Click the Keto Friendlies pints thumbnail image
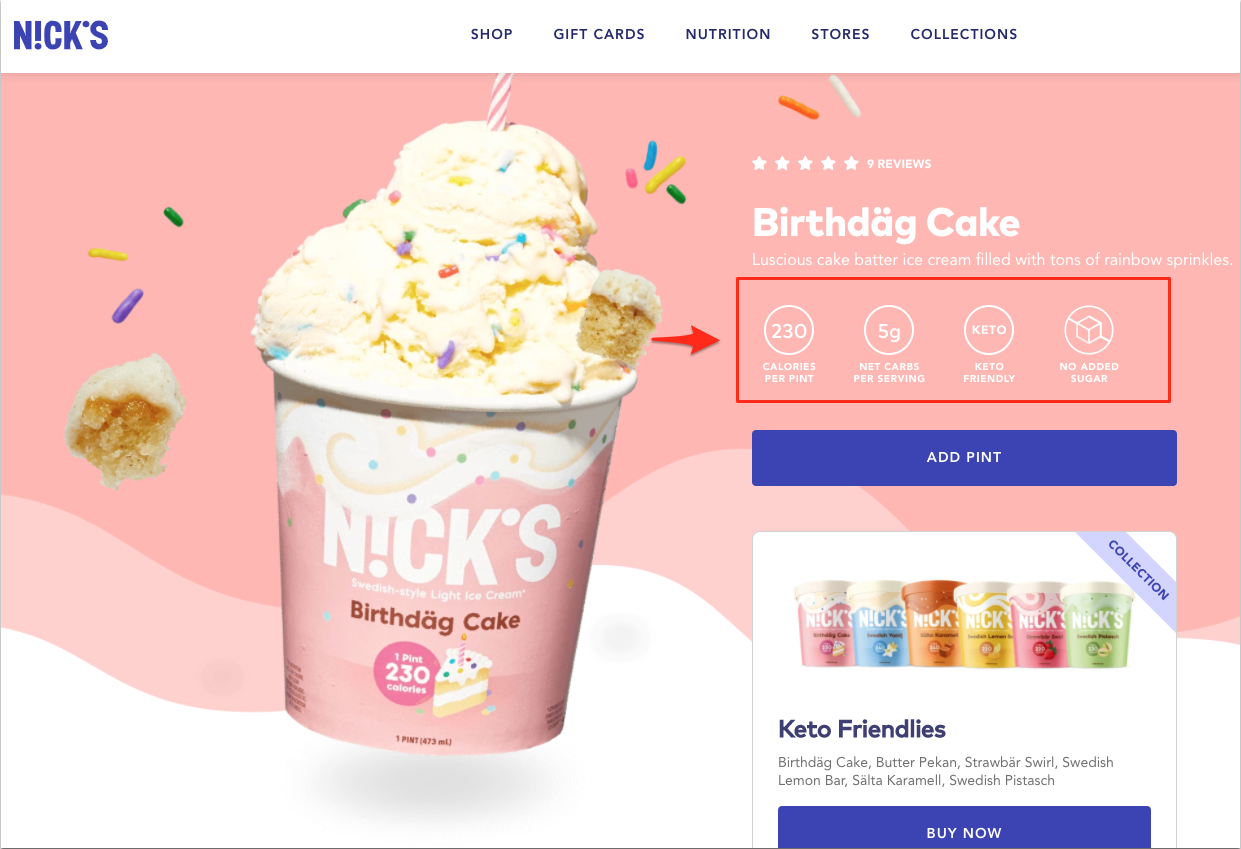The image size is (1241, 849). coord(965,624)
